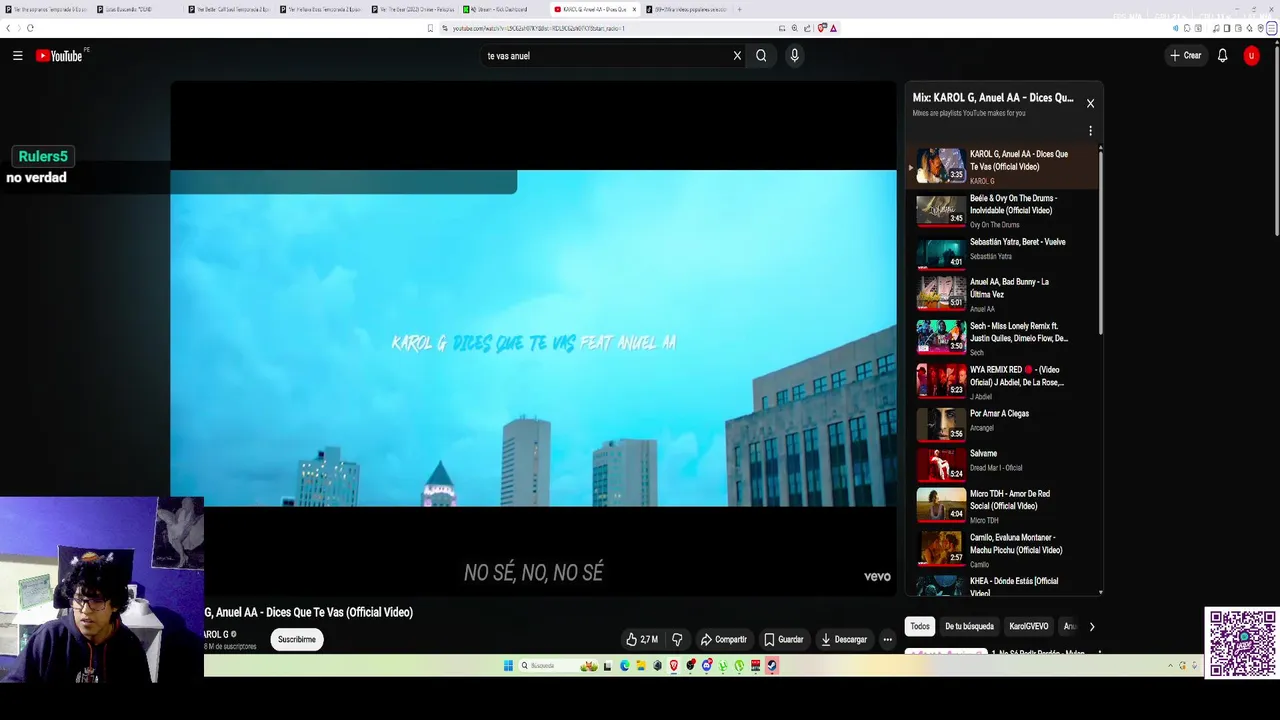Screen dimensions: 1280x720
Task: Click the Mix playlist title heading
Action: click(993, 98)
